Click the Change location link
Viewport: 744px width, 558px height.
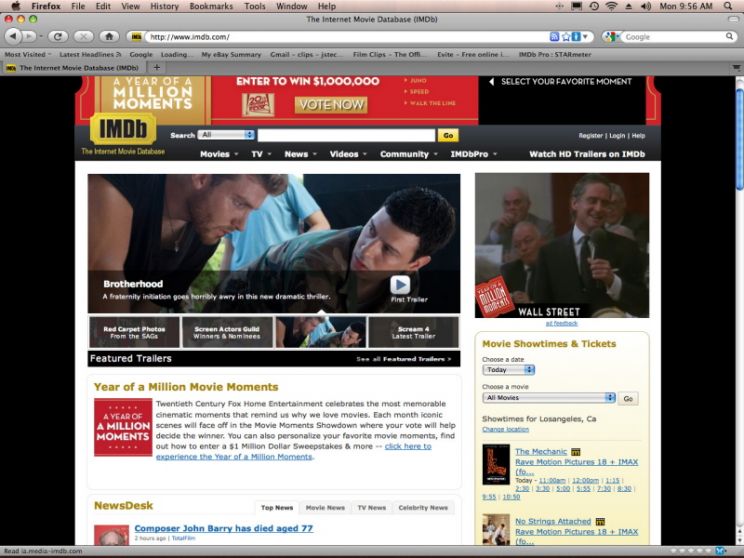[505, 429]
